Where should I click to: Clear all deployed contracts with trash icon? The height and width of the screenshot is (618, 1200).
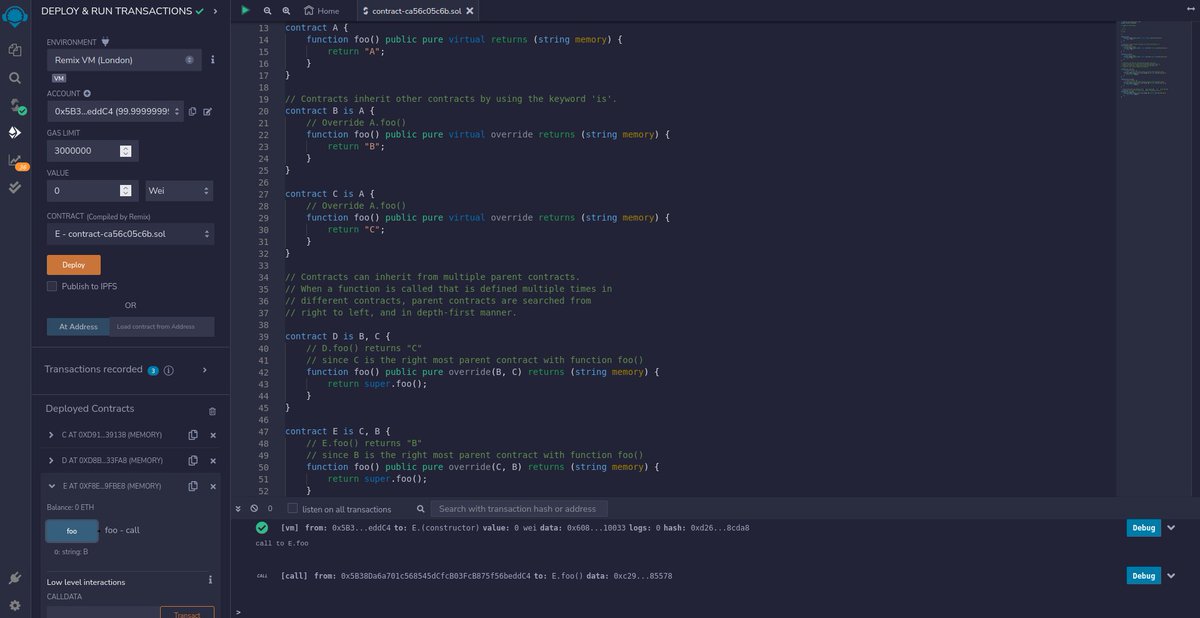[212, 411]
